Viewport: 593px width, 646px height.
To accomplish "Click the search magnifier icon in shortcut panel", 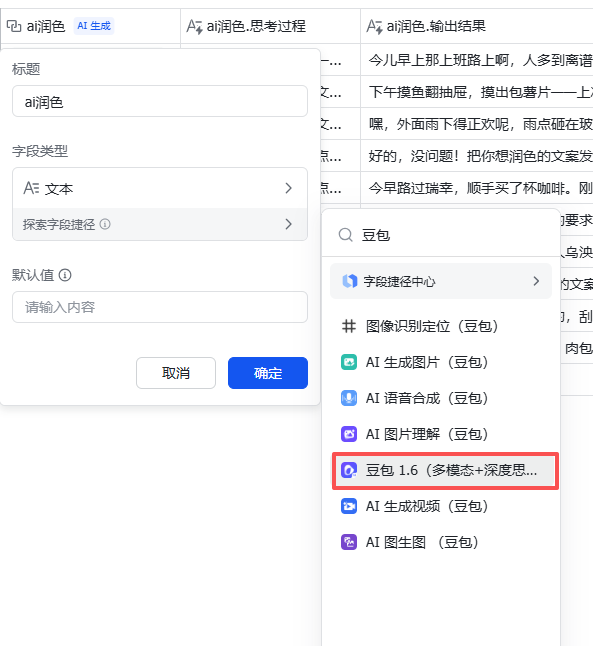I will pyautogui.click(x=345, y=235).
